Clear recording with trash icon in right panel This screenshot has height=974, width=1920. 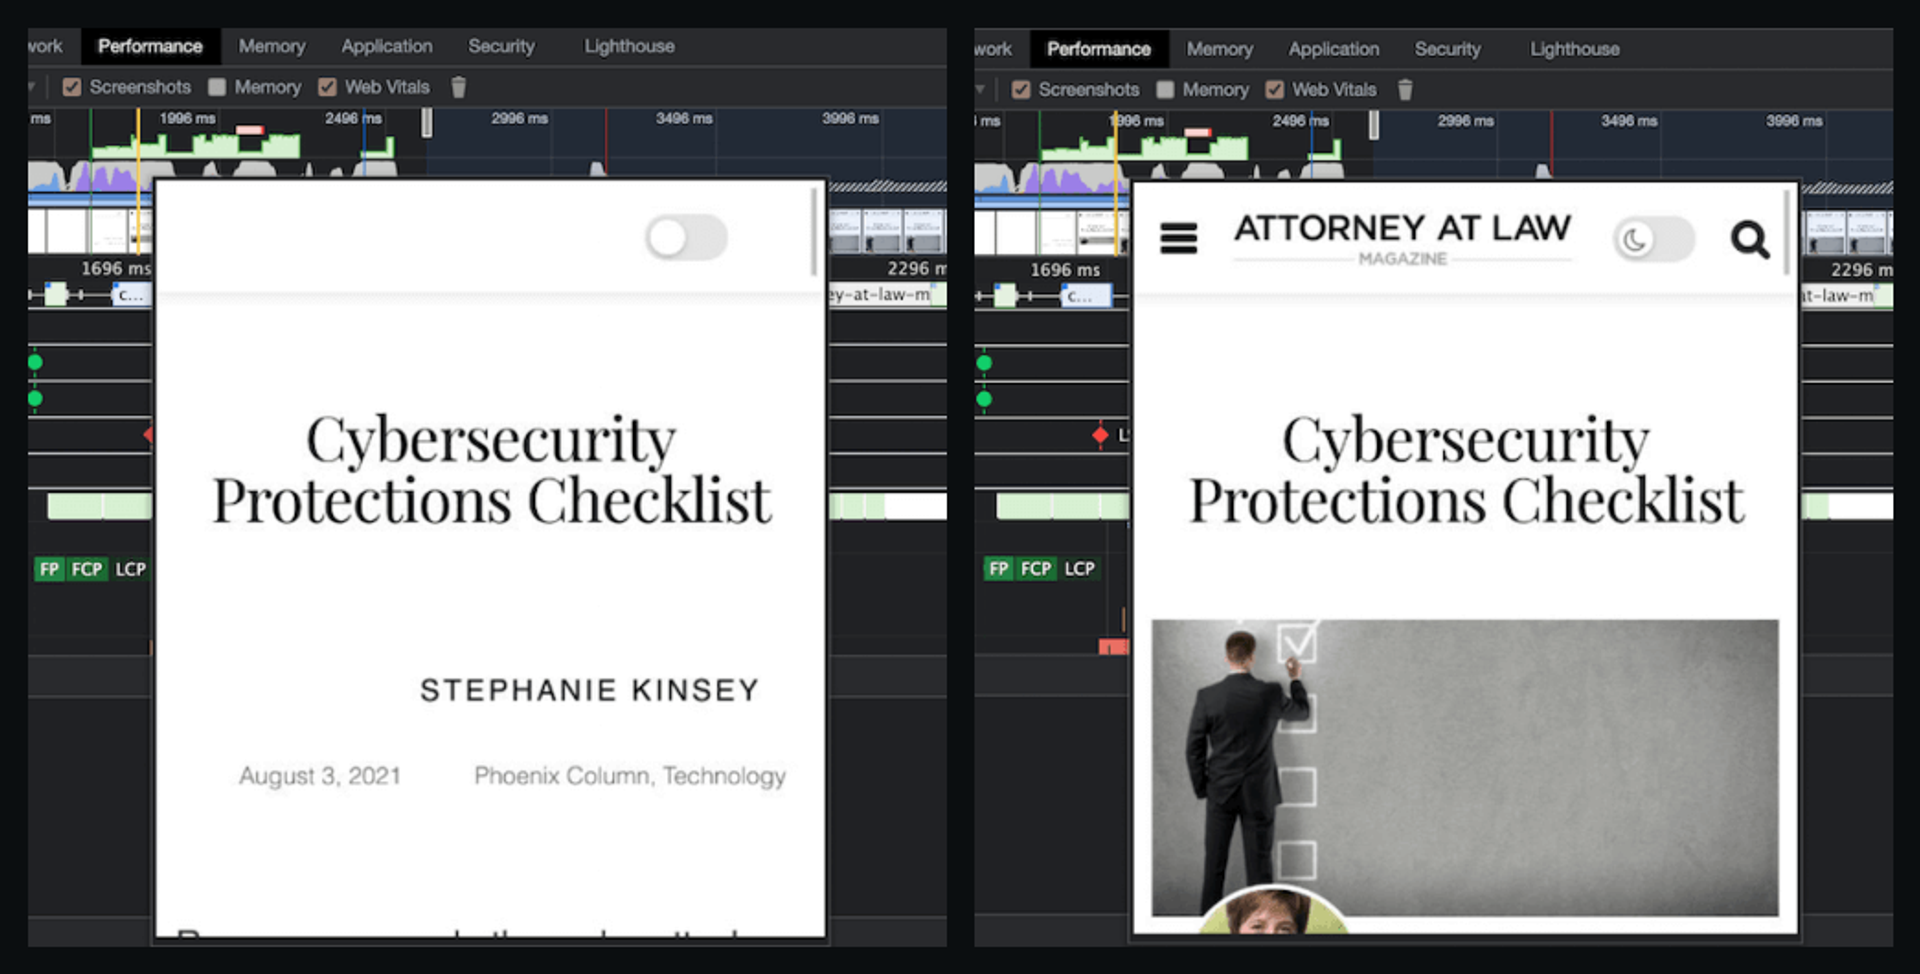tap(1405, 90)
